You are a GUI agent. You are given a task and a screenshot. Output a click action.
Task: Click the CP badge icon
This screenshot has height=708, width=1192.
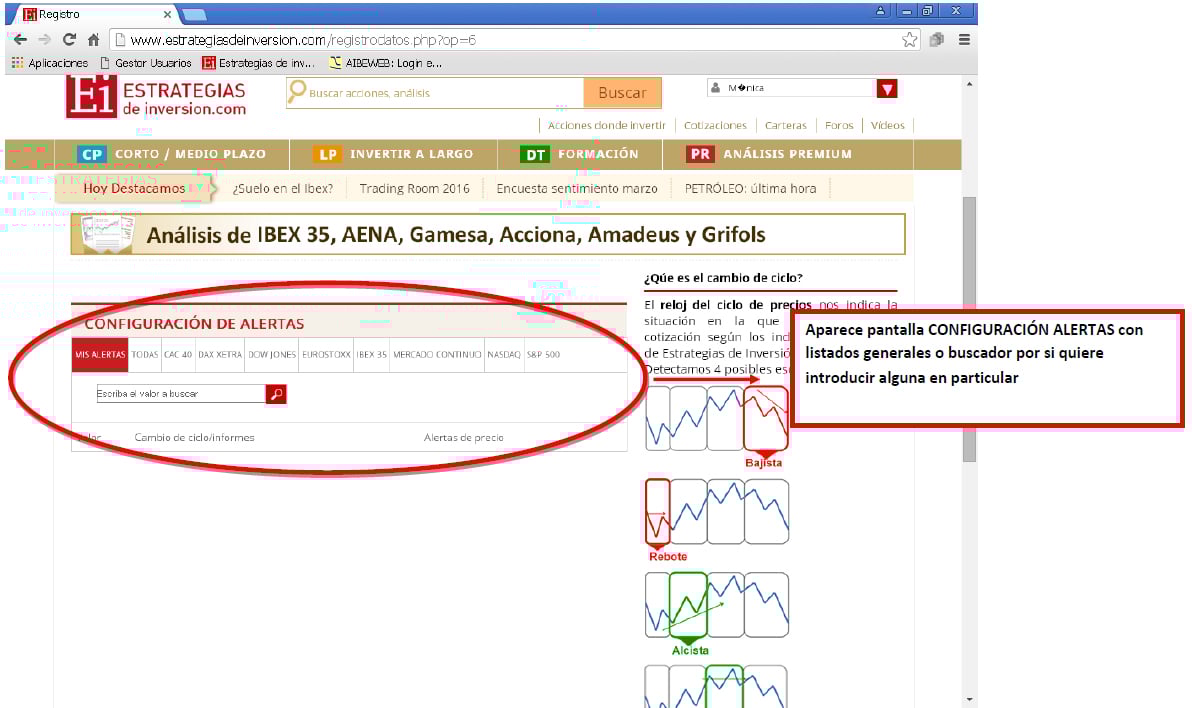click(x=92, y=154)
